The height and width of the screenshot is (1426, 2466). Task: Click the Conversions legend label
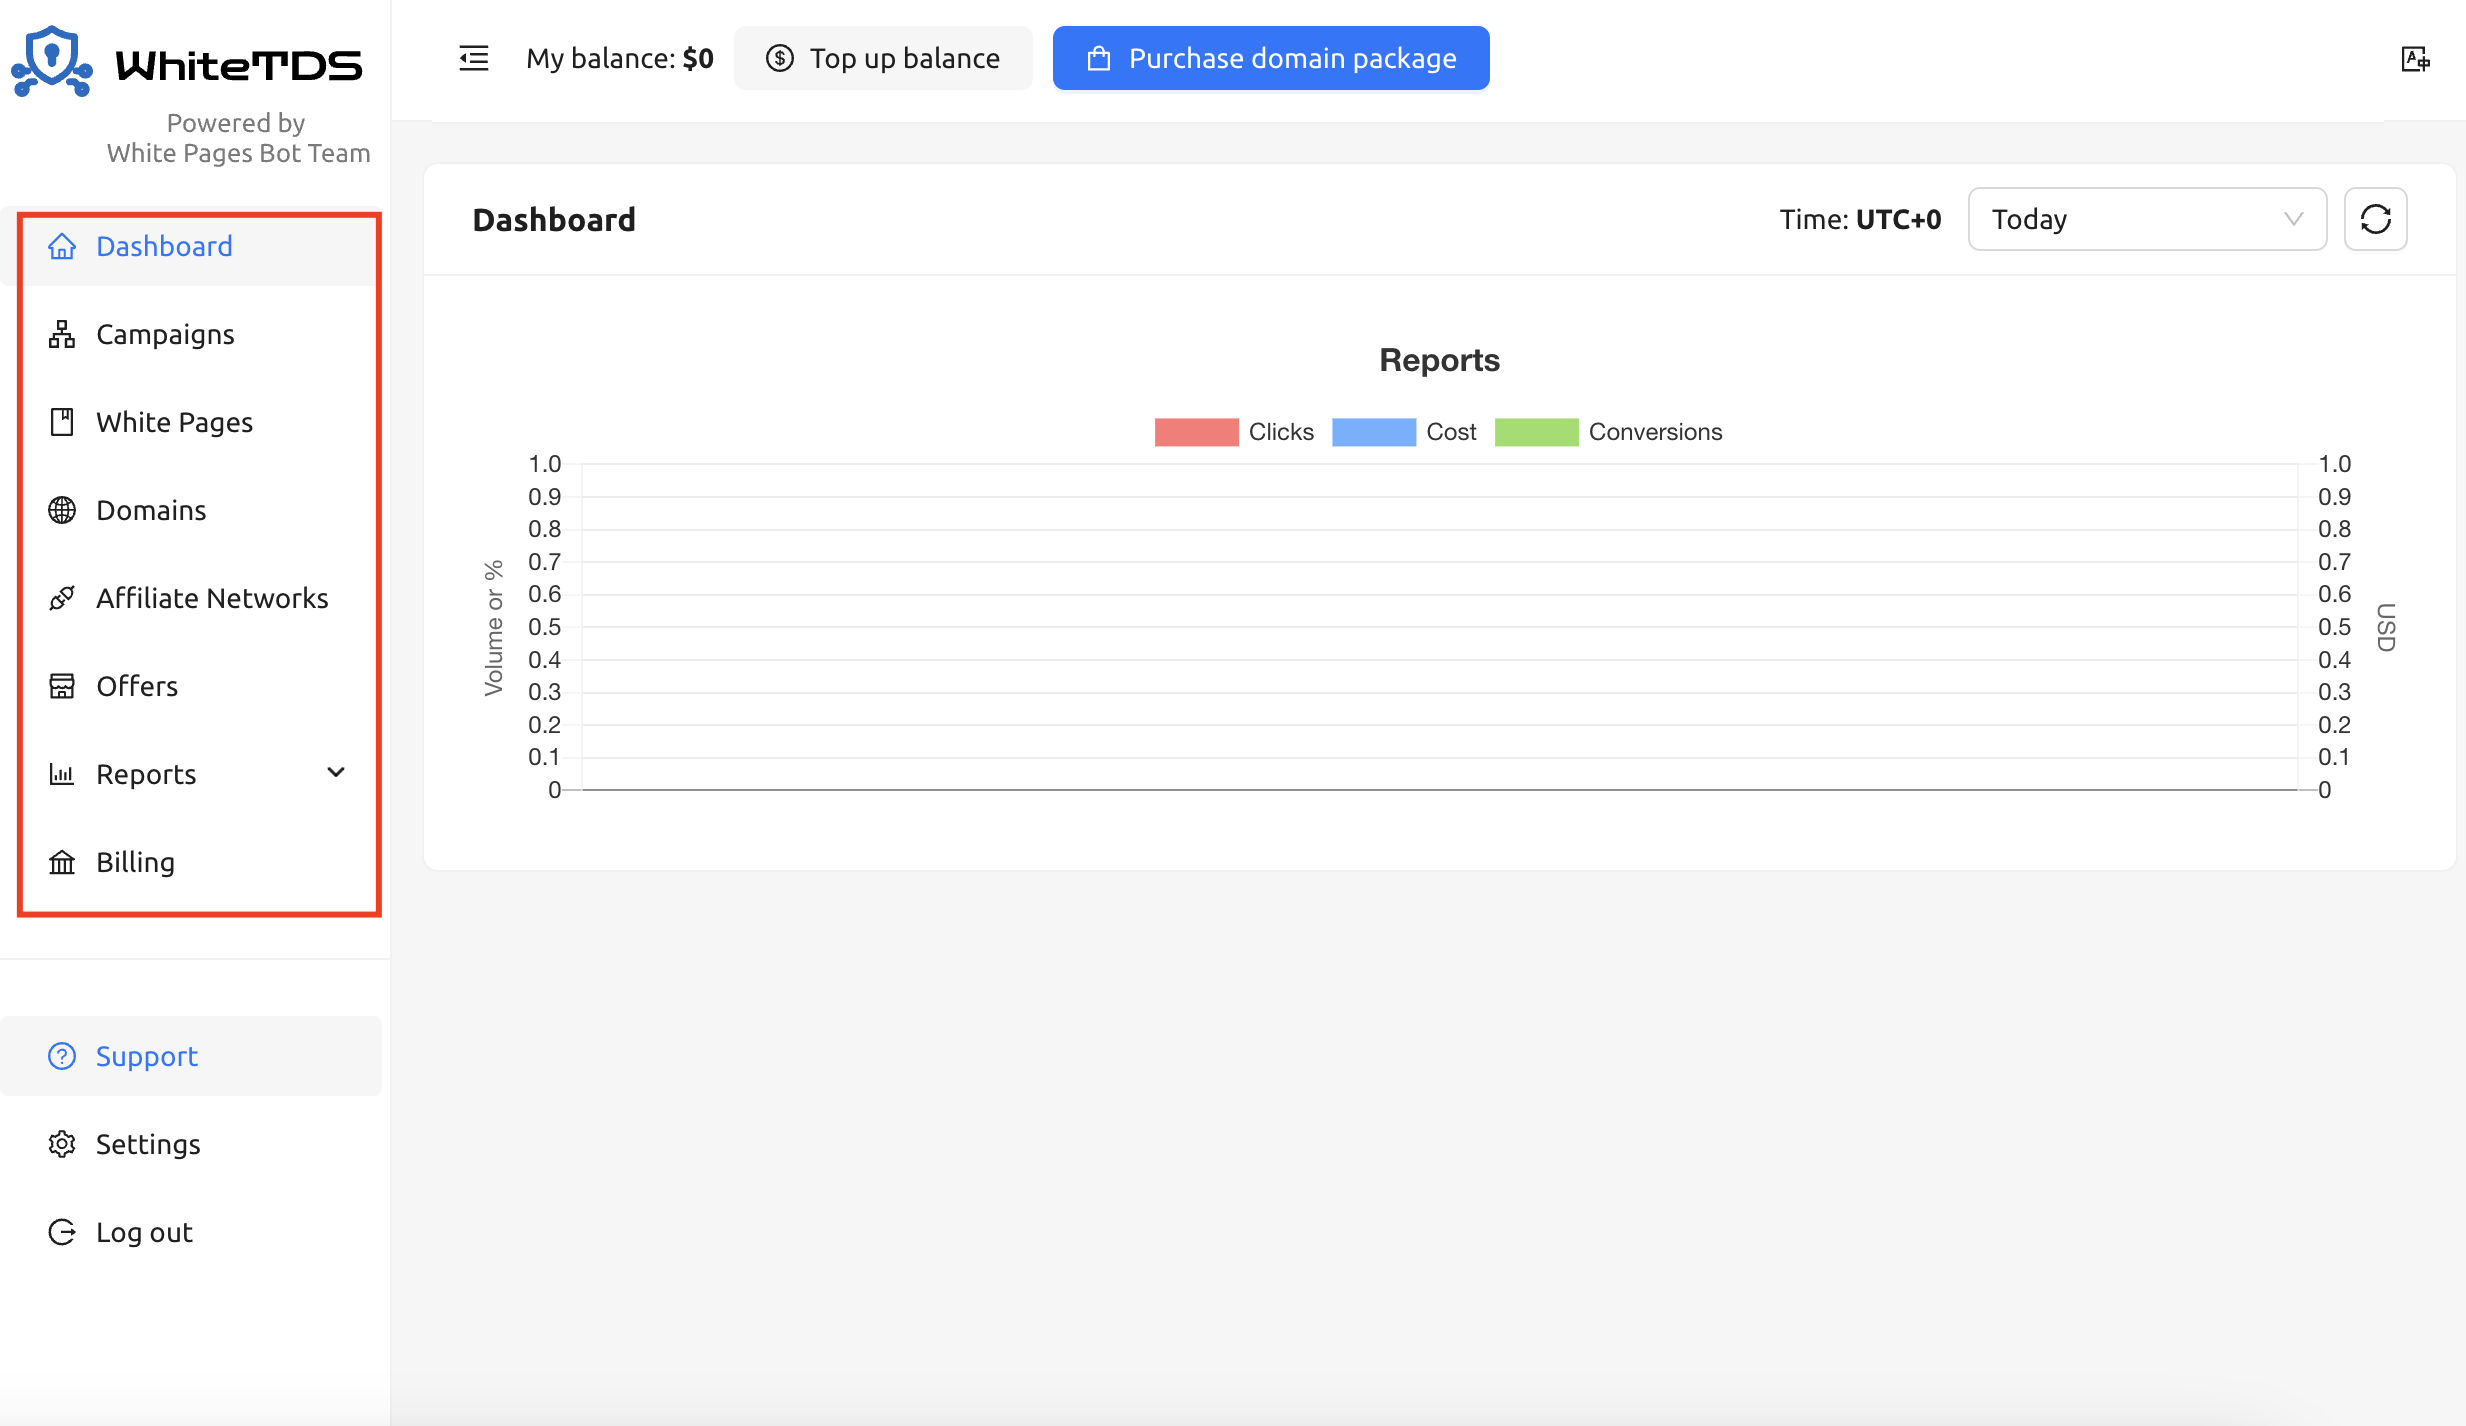[1655, 432]
